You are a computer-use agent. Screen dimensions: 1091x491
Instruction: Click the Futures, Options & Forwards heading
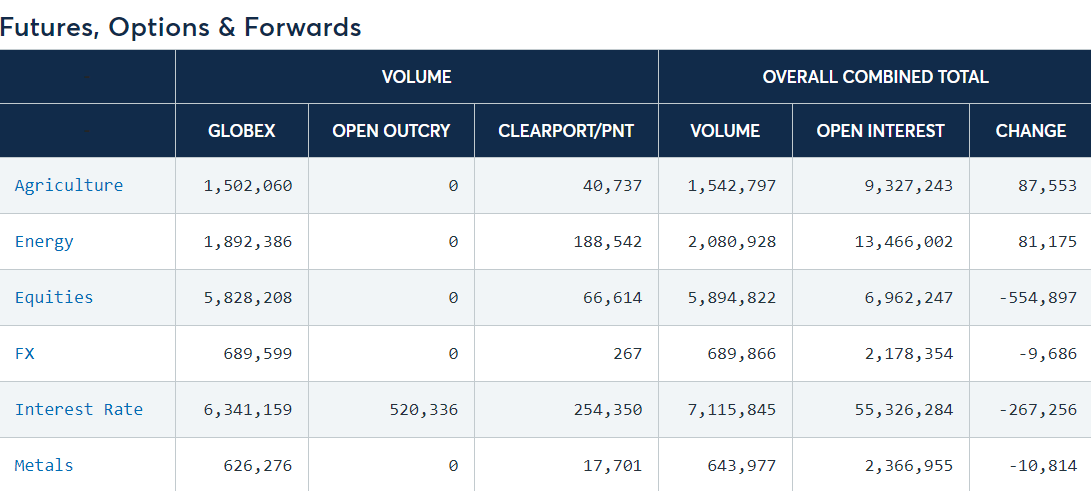click(181, 27)
